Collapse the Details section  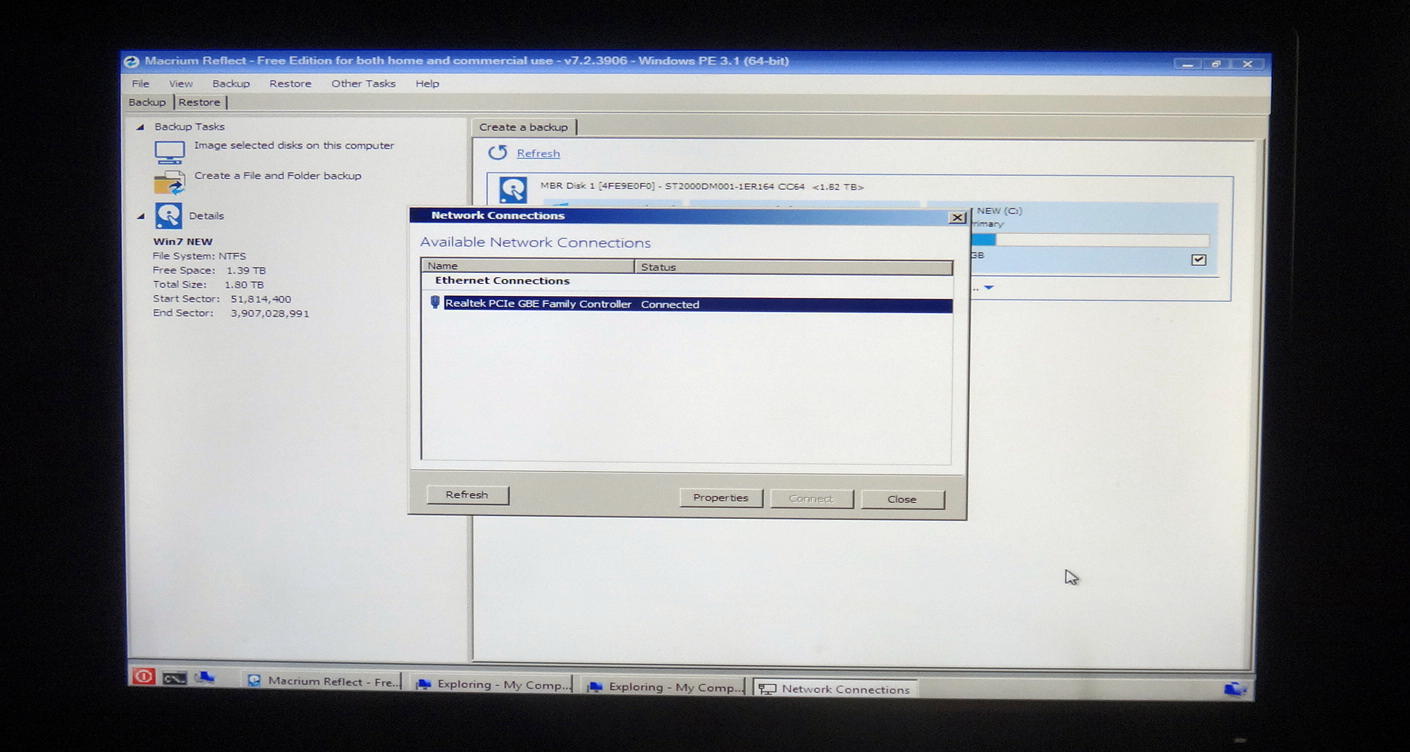140,216
